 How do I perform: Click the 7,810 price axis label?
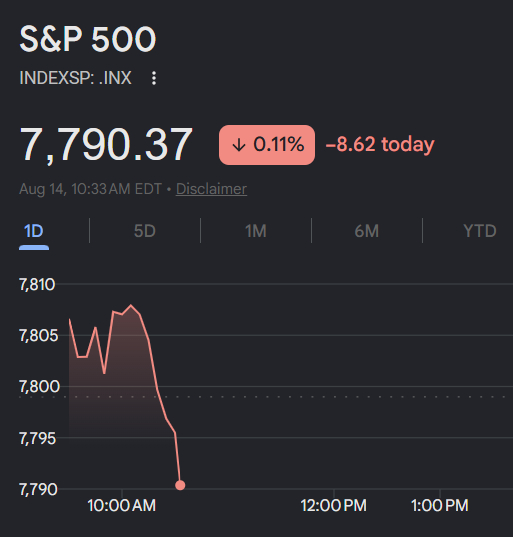click(37, 285)
